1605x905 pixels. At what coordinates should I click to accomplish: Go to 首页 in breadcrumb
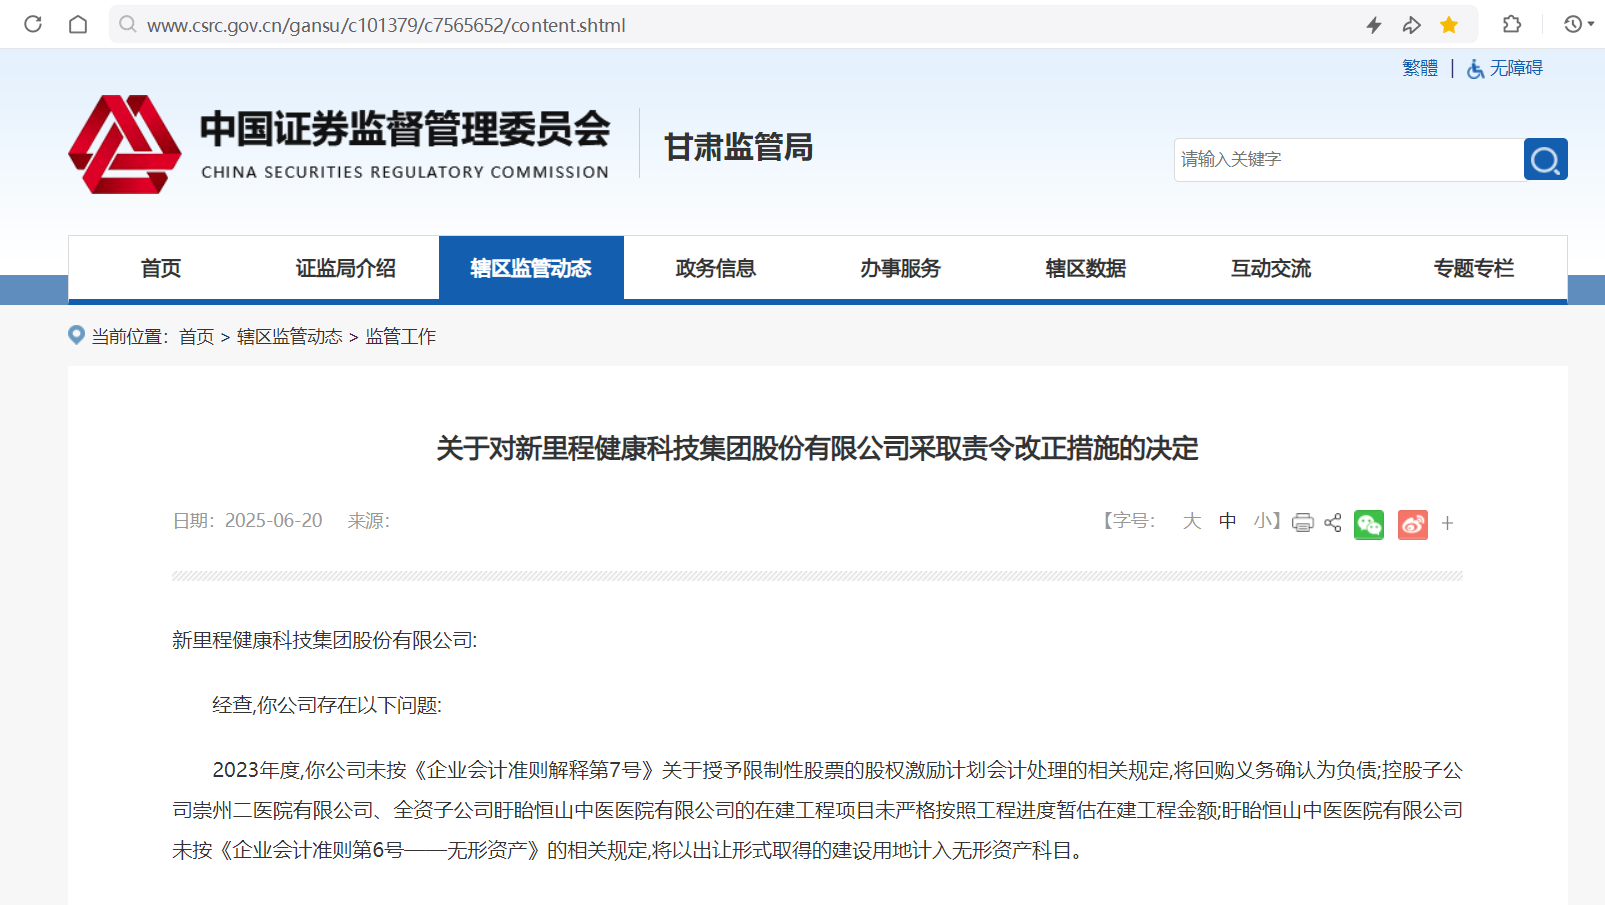(197, 337)
